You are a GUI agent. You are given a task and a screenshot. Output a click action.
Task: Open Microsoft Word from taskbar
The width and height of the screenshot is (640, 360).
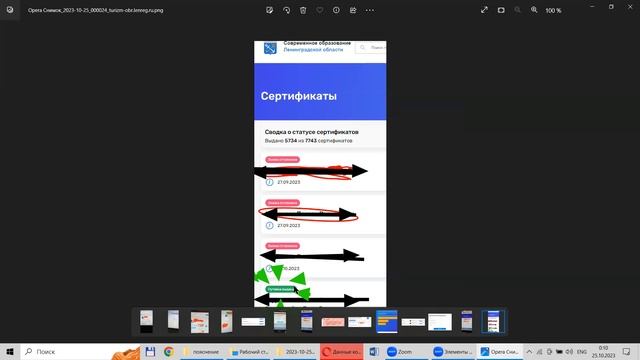[x=374, y=351]
